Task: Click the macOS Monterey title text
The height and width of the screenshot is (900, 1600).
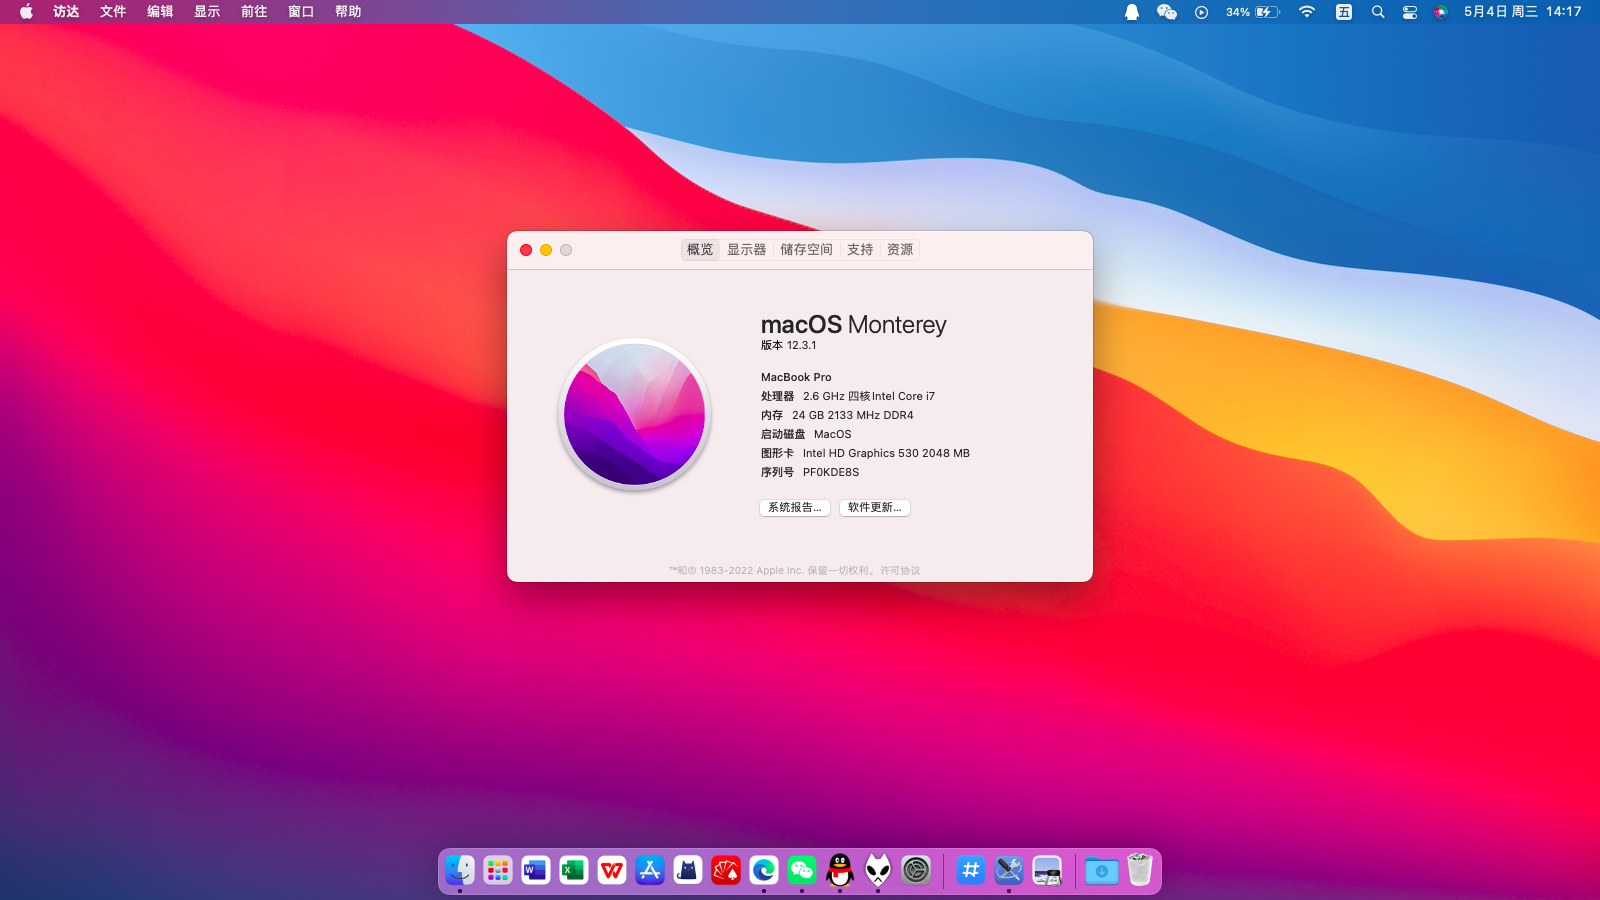Action: 853,325
